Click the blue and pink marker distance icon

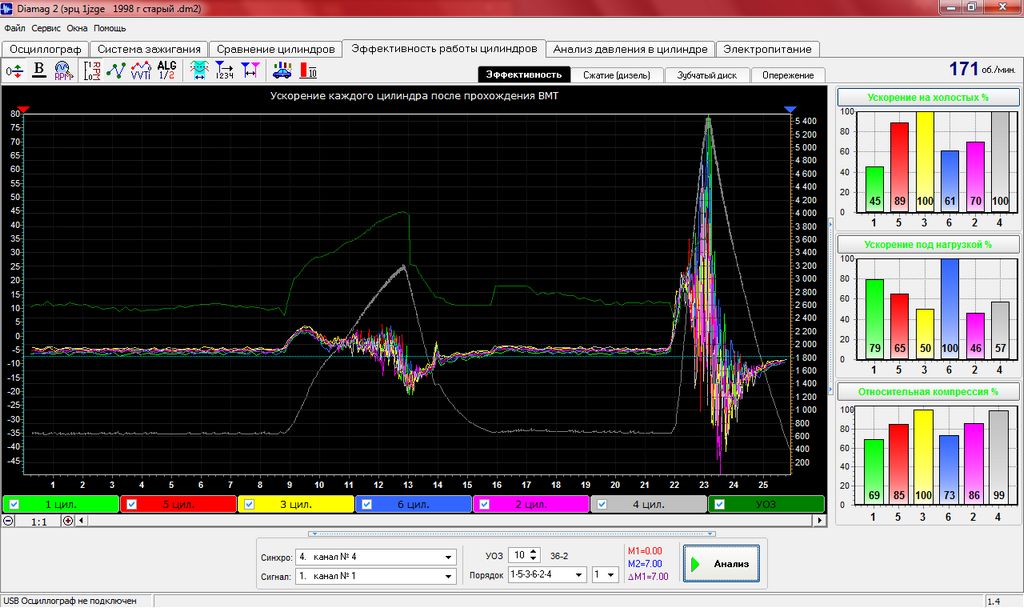click(x=250, y=71)
